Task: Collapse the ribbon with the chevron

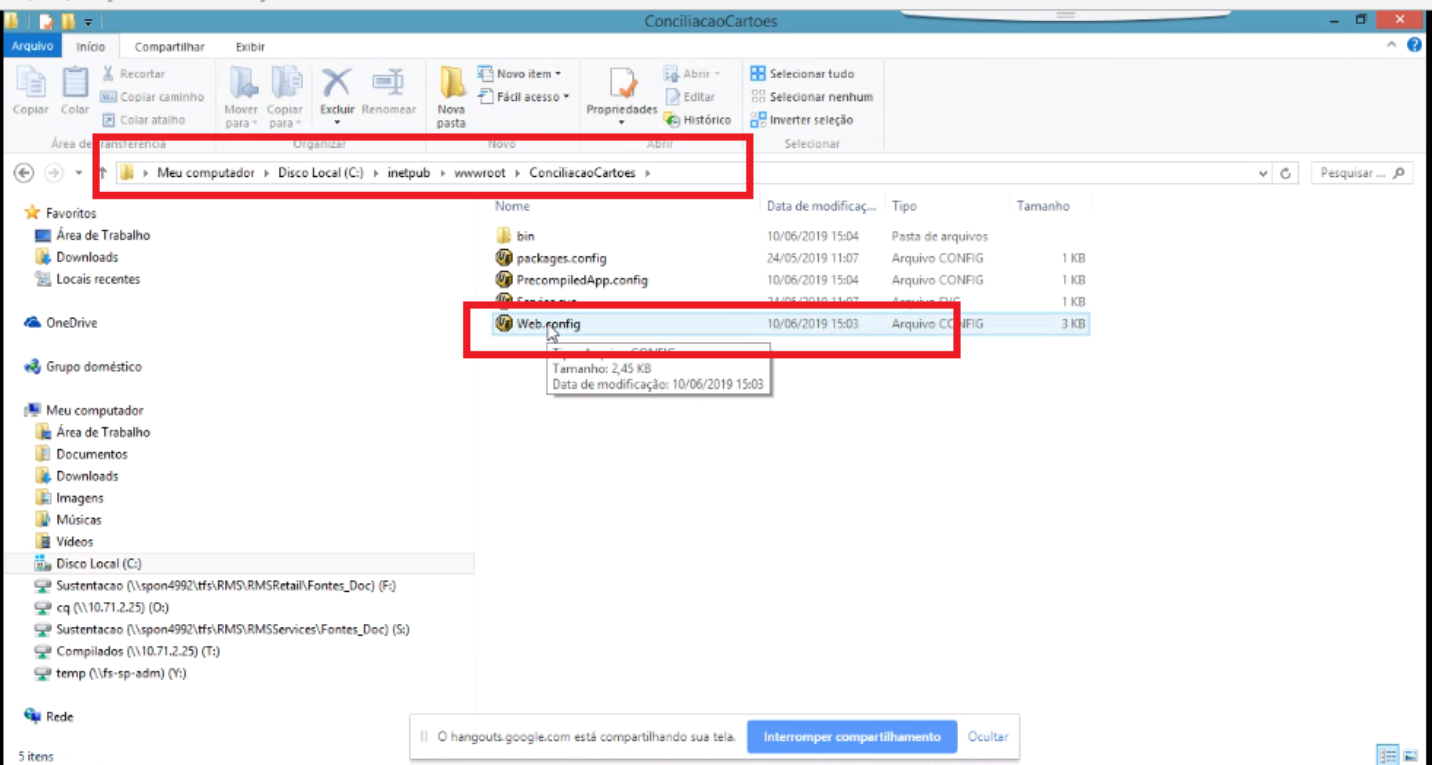Action: (1393, 46)
